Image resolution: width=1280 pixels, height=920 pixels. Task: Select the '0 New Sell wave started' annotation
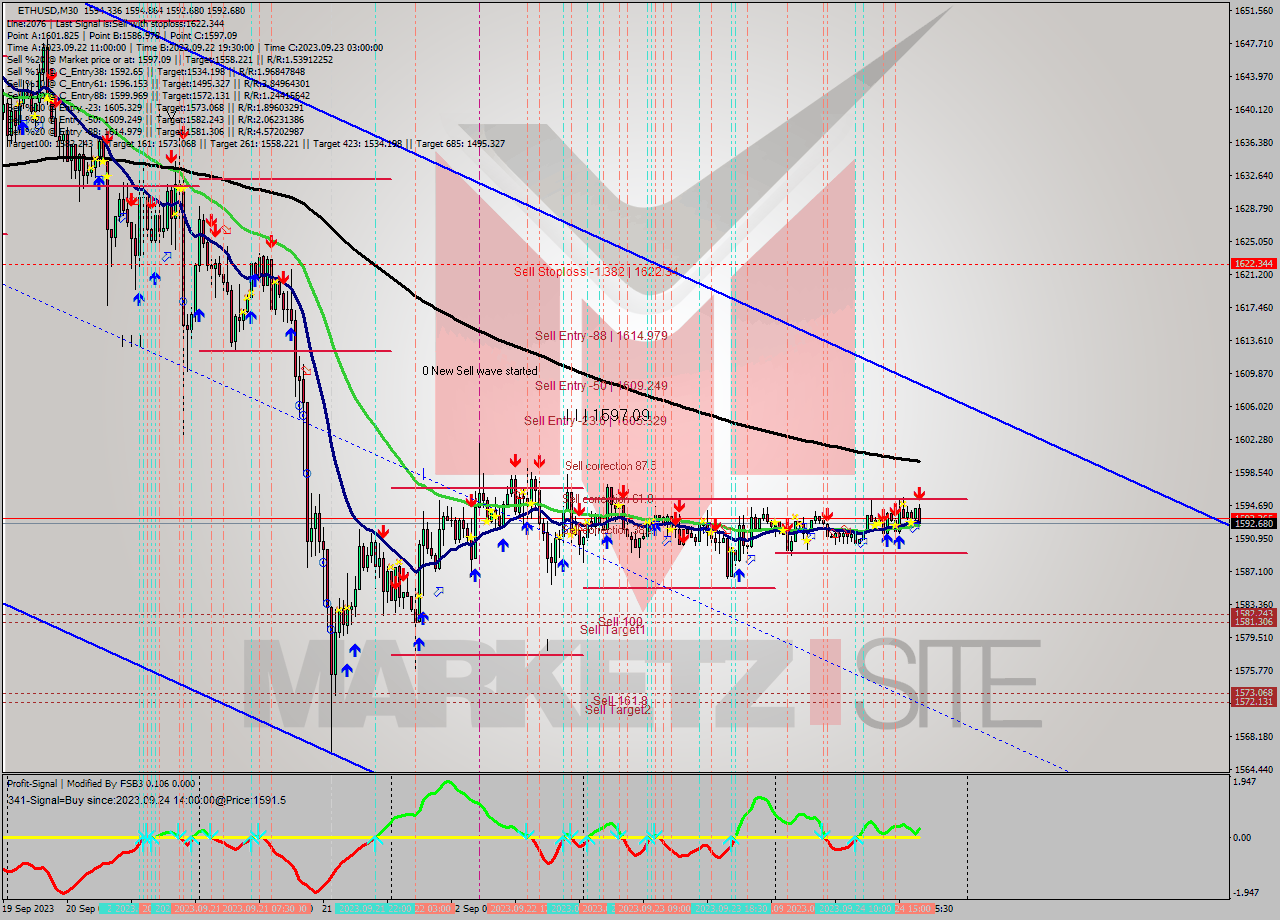click(479, 371)
